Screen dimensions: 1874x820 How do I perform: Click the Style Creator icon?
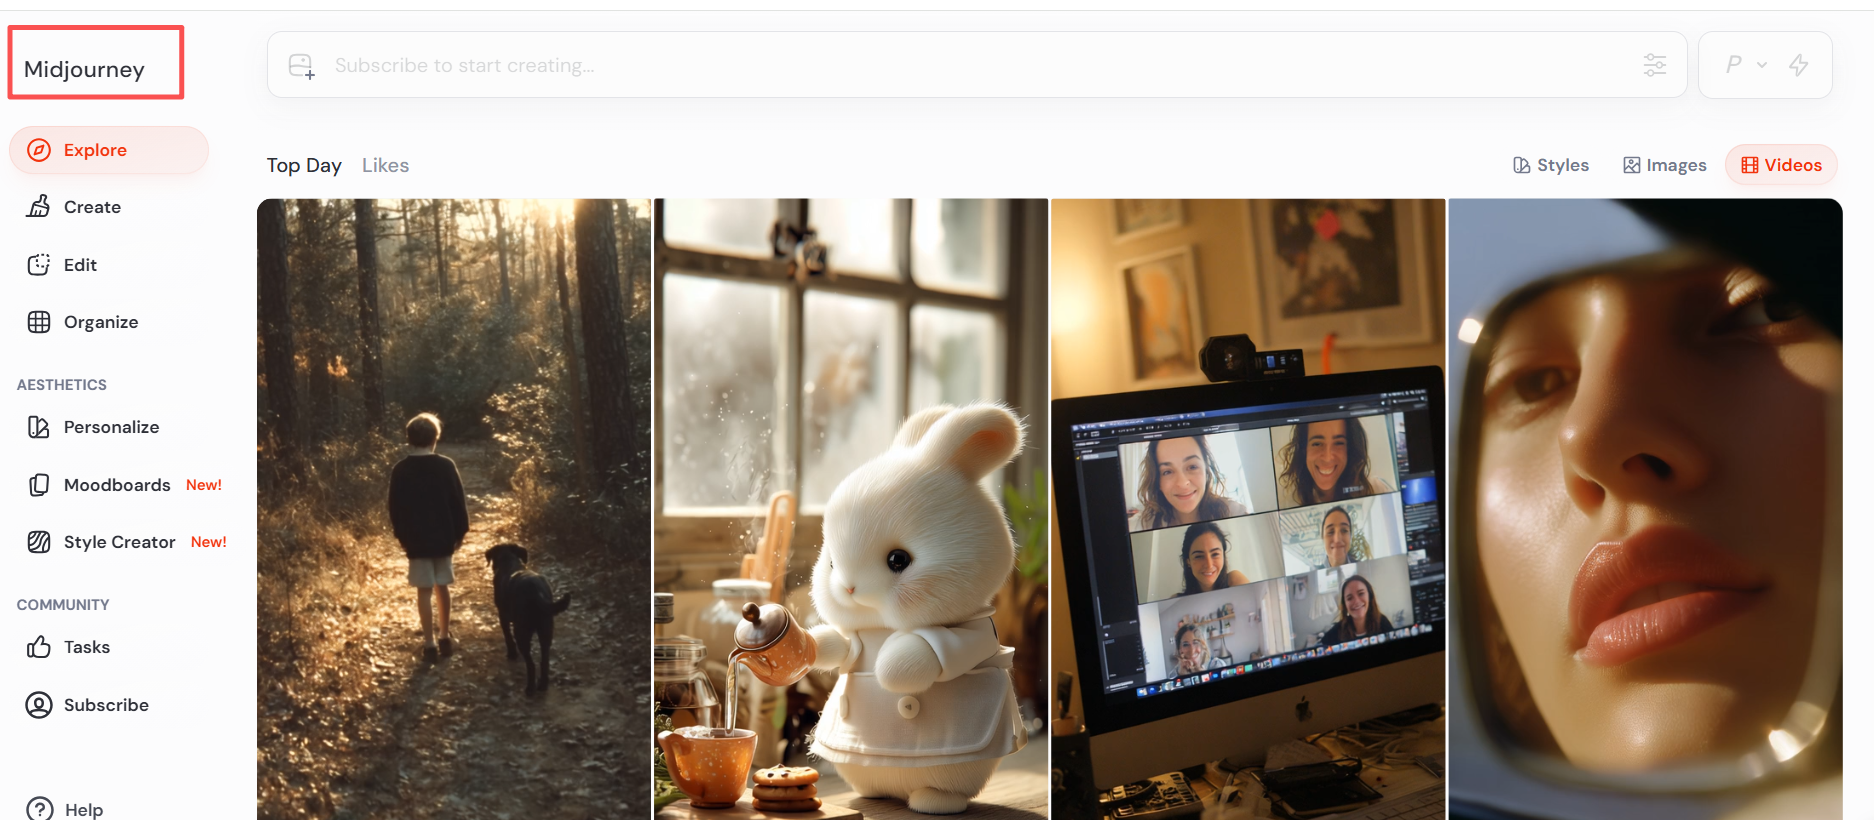click(39, 542)
